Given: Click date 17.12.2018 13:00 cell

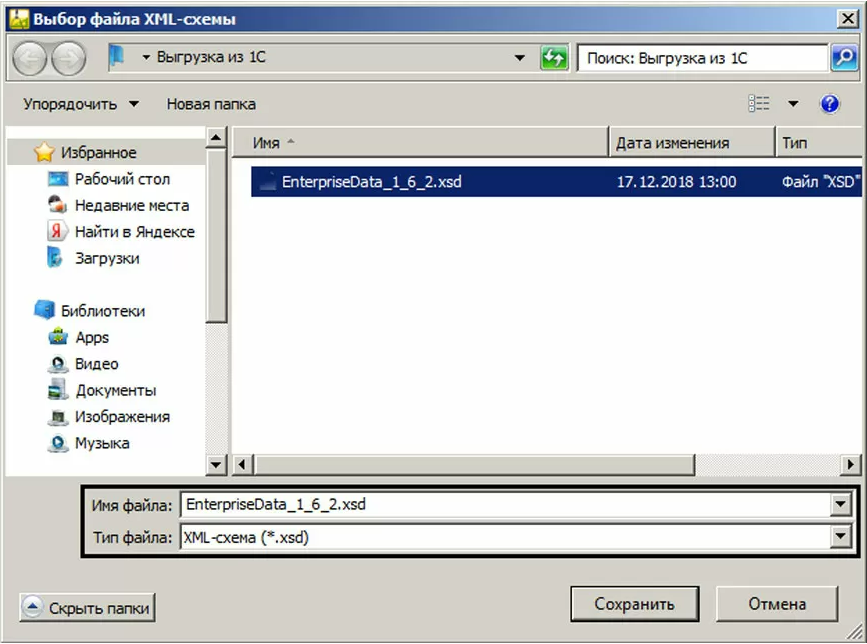Looking at the screenshot, I should coord(676,182).
